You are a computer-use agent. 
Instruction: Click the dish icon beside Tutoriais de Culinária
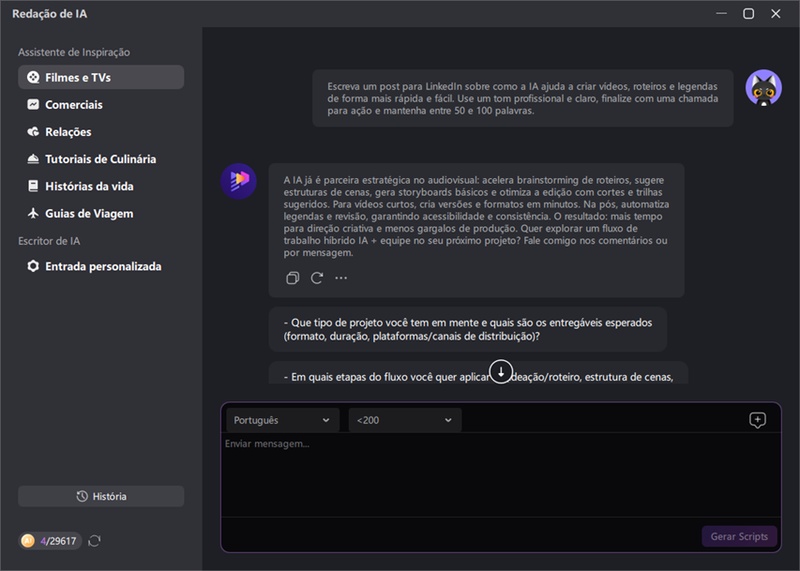click(33, 159)
